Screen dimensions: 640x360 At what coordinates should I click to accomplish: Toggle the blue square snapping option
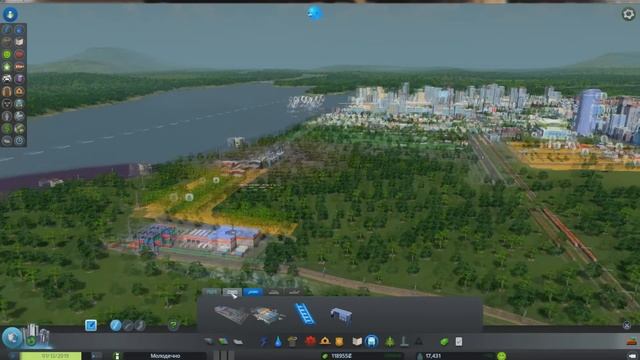coord(91,325)
